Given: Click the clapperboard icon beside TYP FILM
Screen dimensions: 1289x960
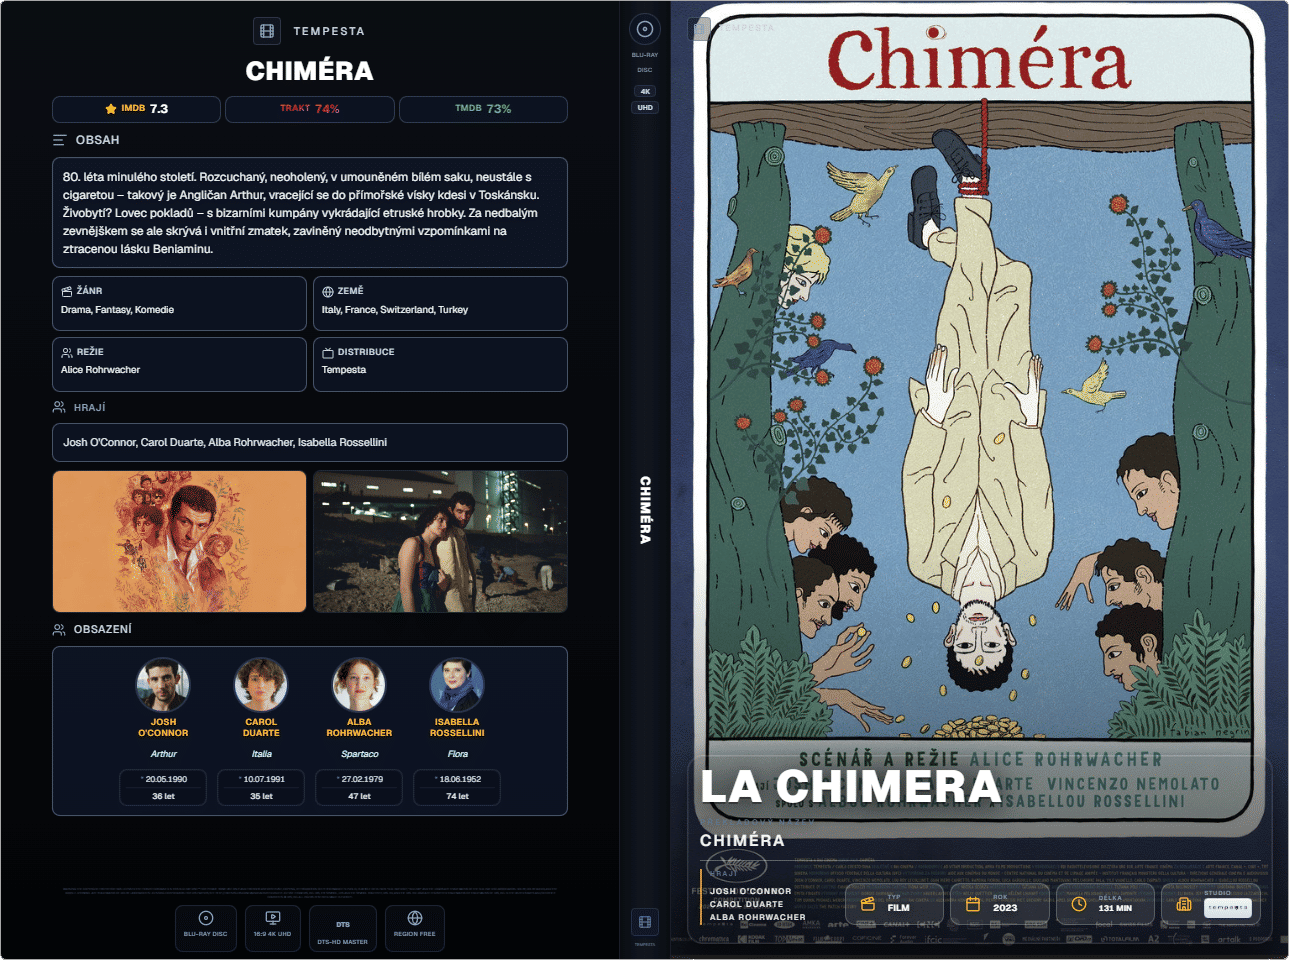Looking at the screenshot, I should coord(868,904).
